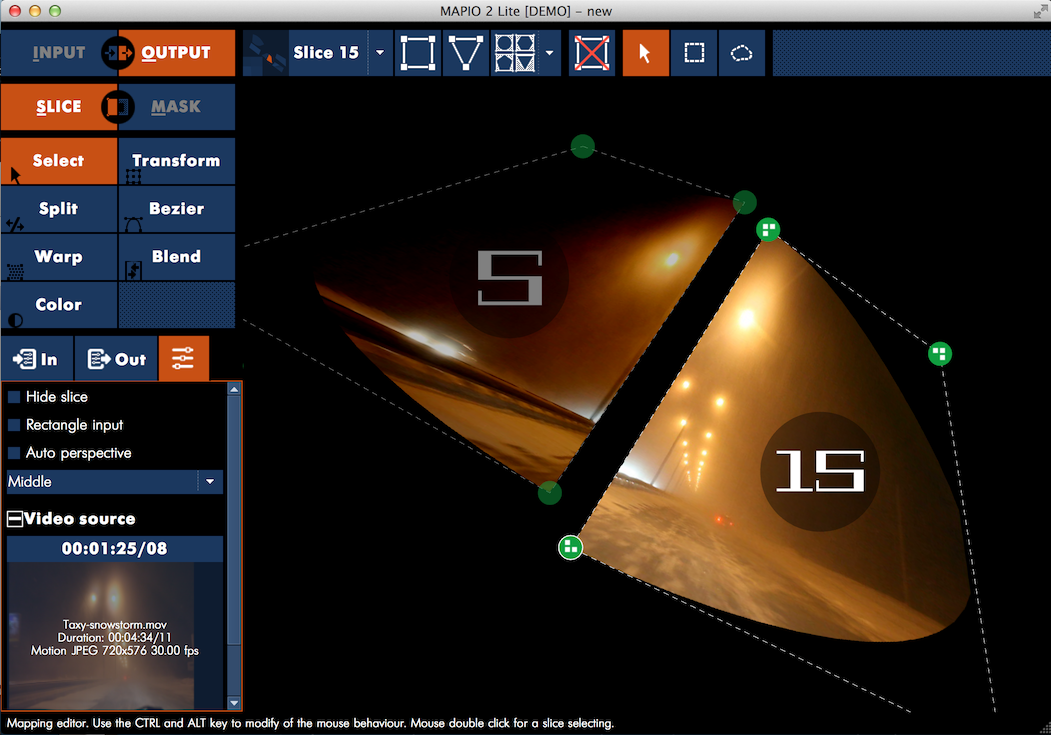Switch to the OUTPUT mode

(175, 52)
